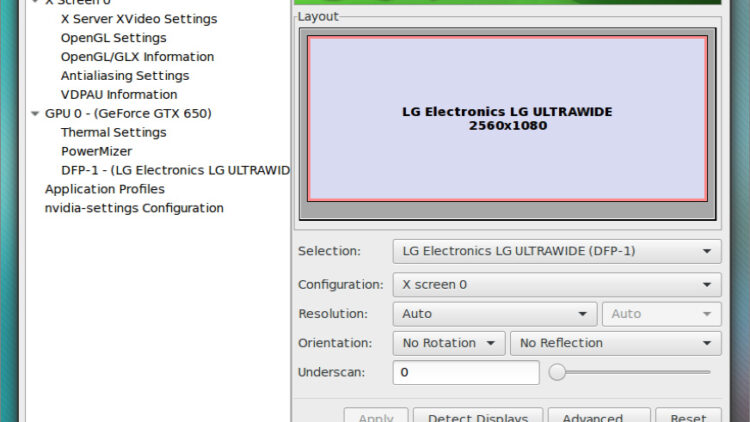Open the No Reflection dropdown
Viewport: 750px width, 422px height.
(x=615, y=343)
